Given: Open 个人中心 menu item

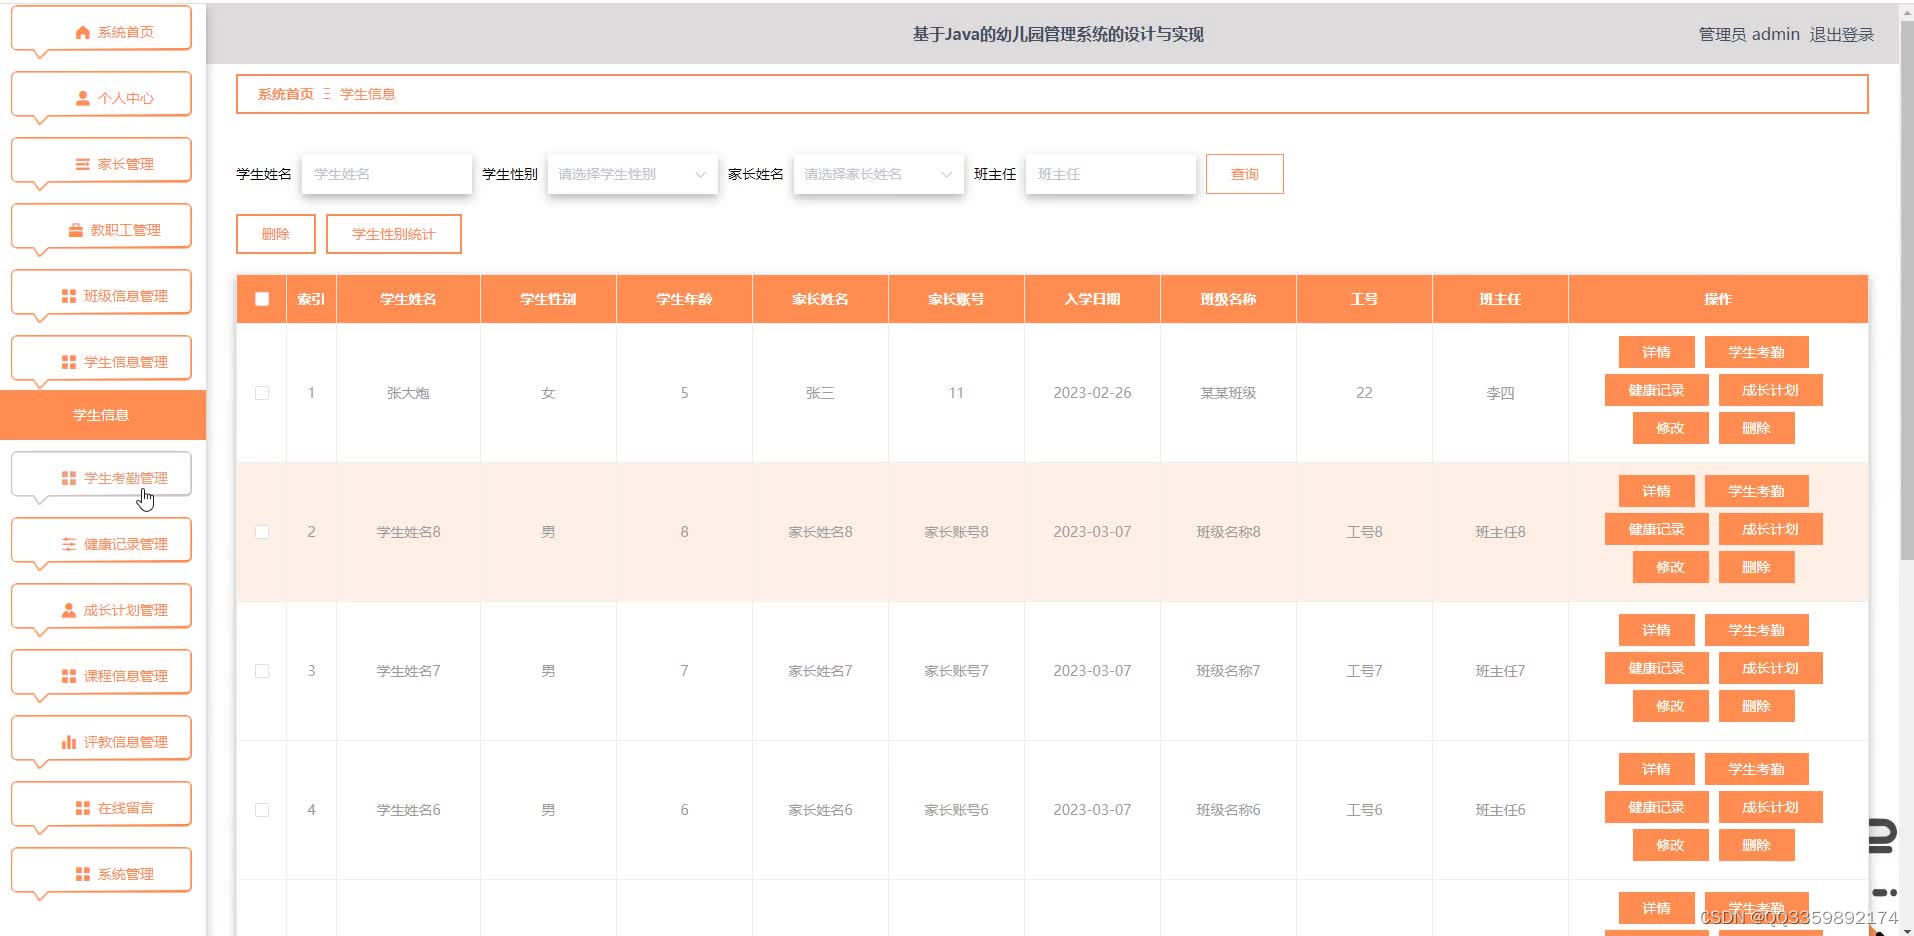Looking at the screenshot, I should (101, 96).
